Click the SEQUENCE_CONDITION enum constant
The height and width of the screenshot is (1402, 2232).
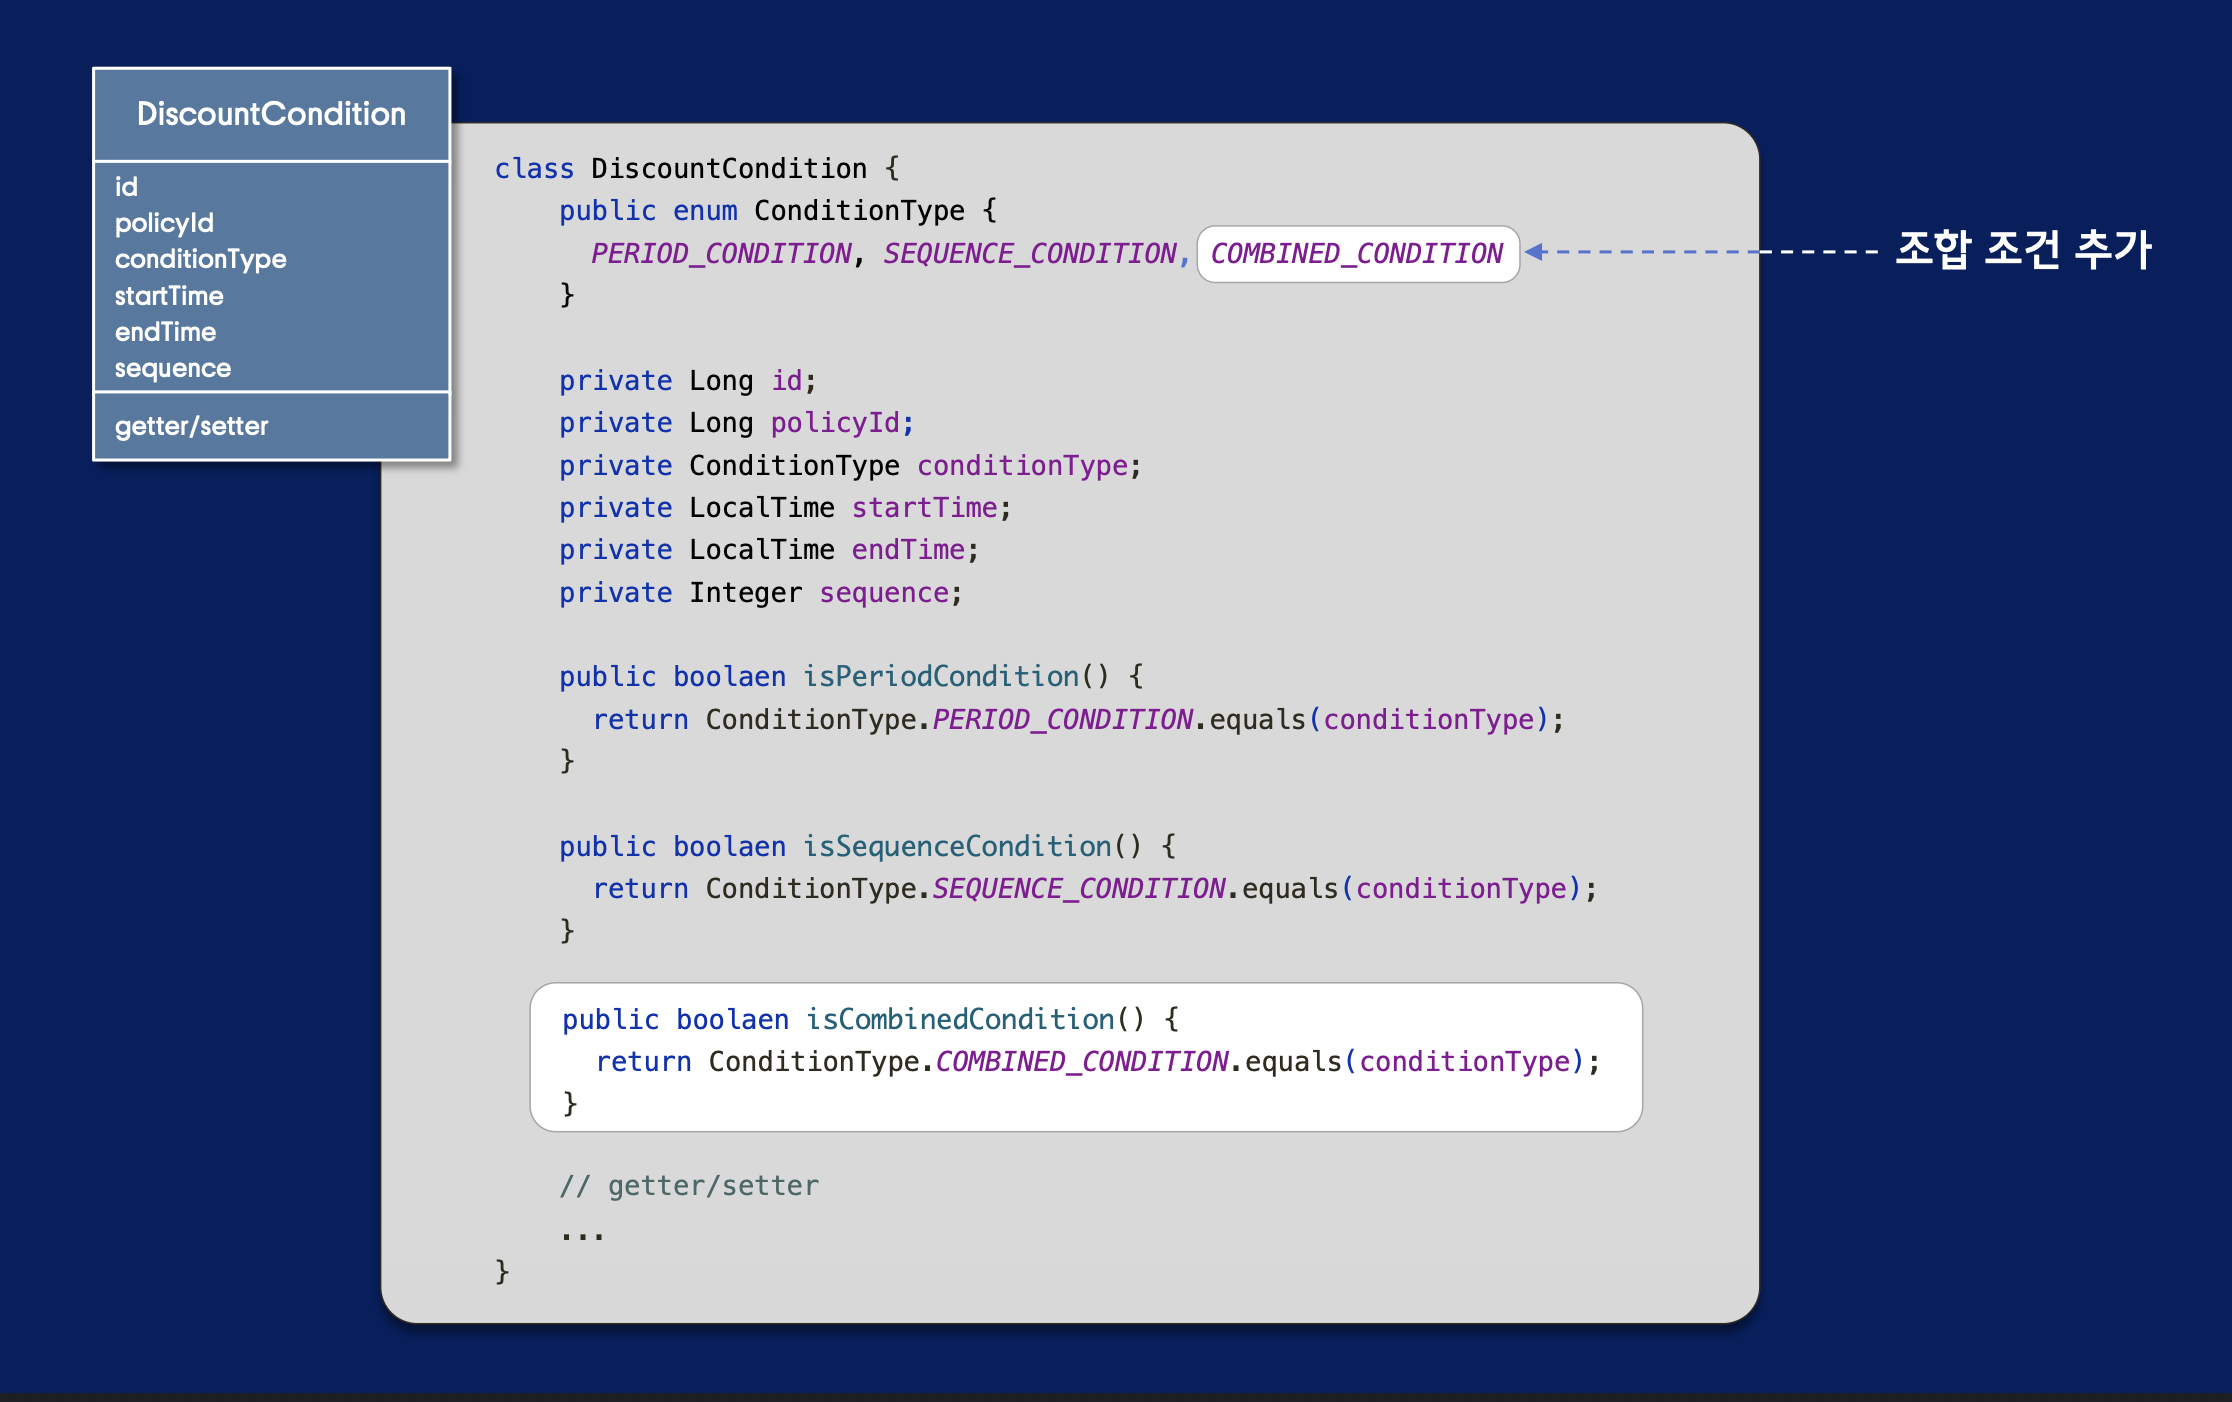point(1029,254)
